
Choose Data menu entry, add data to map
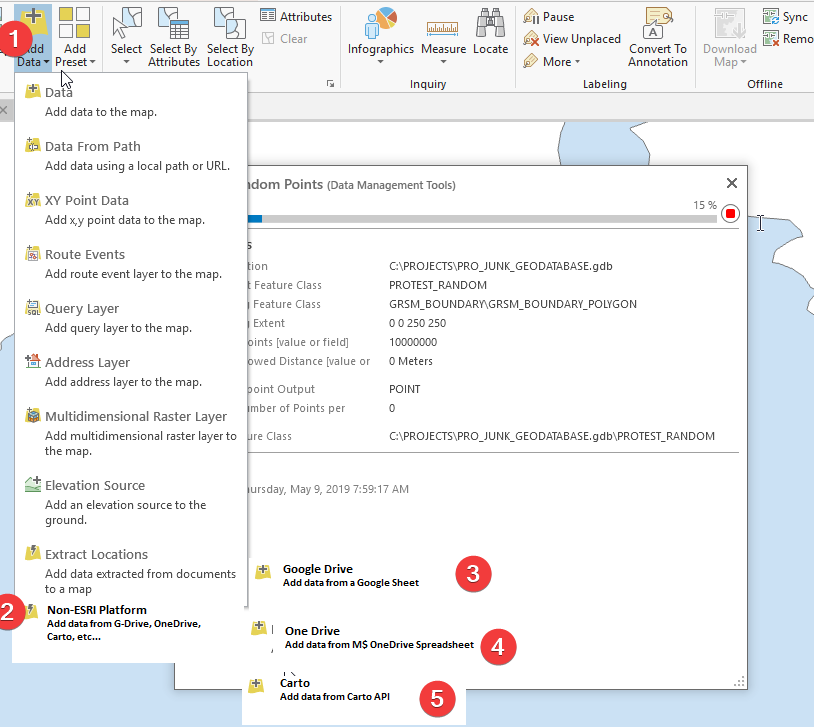coord(131,101)
